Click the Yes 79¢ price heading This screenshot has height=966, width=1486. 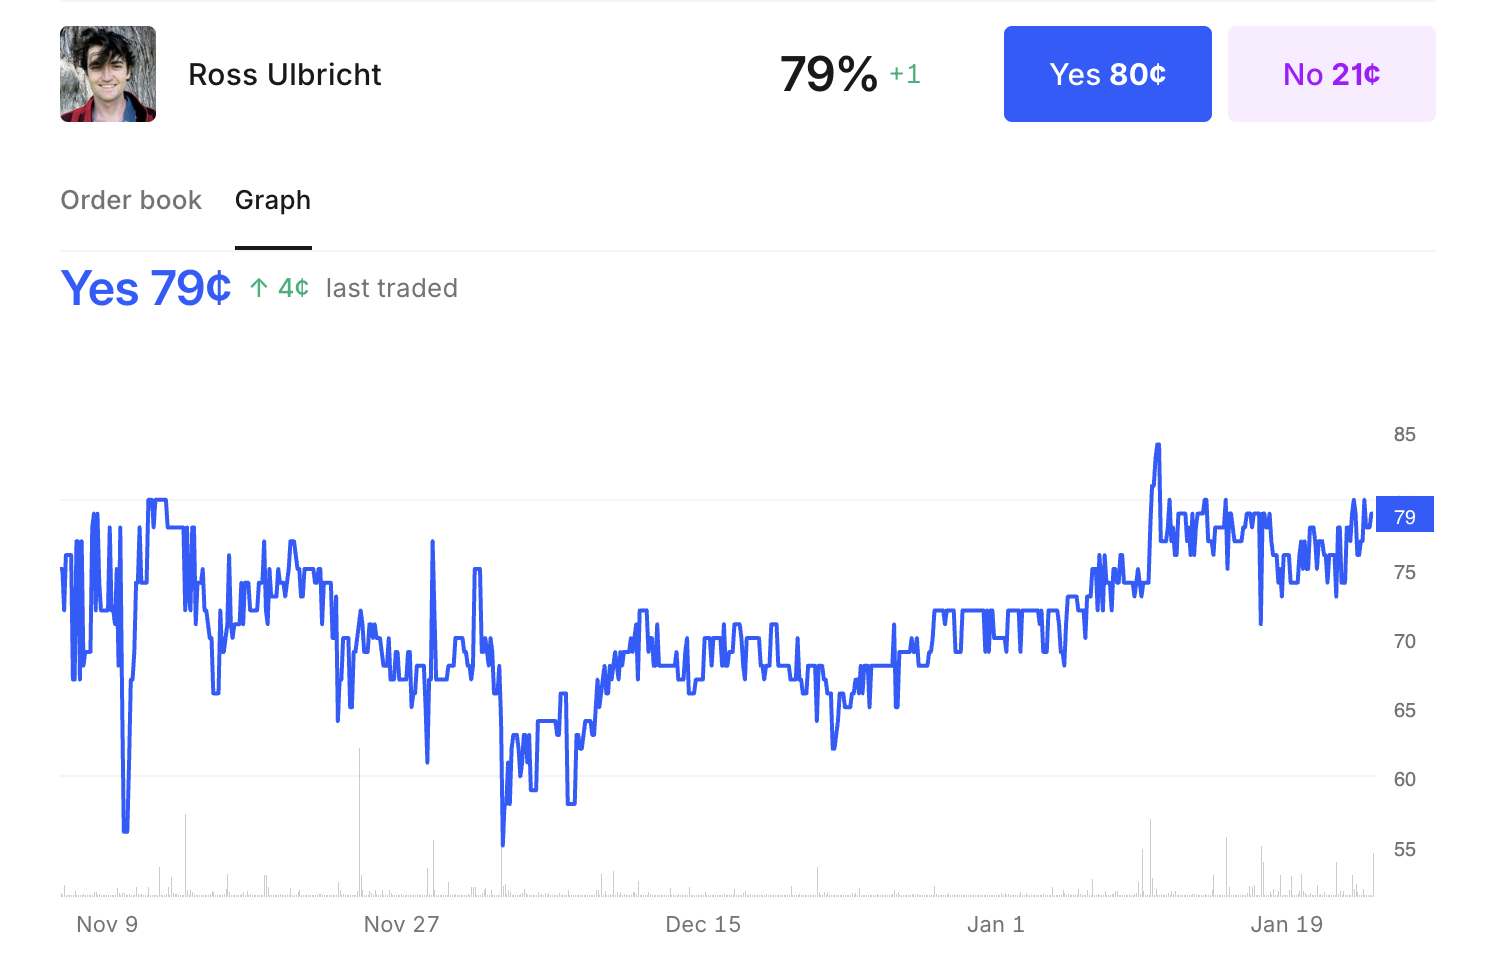(146, 288)
